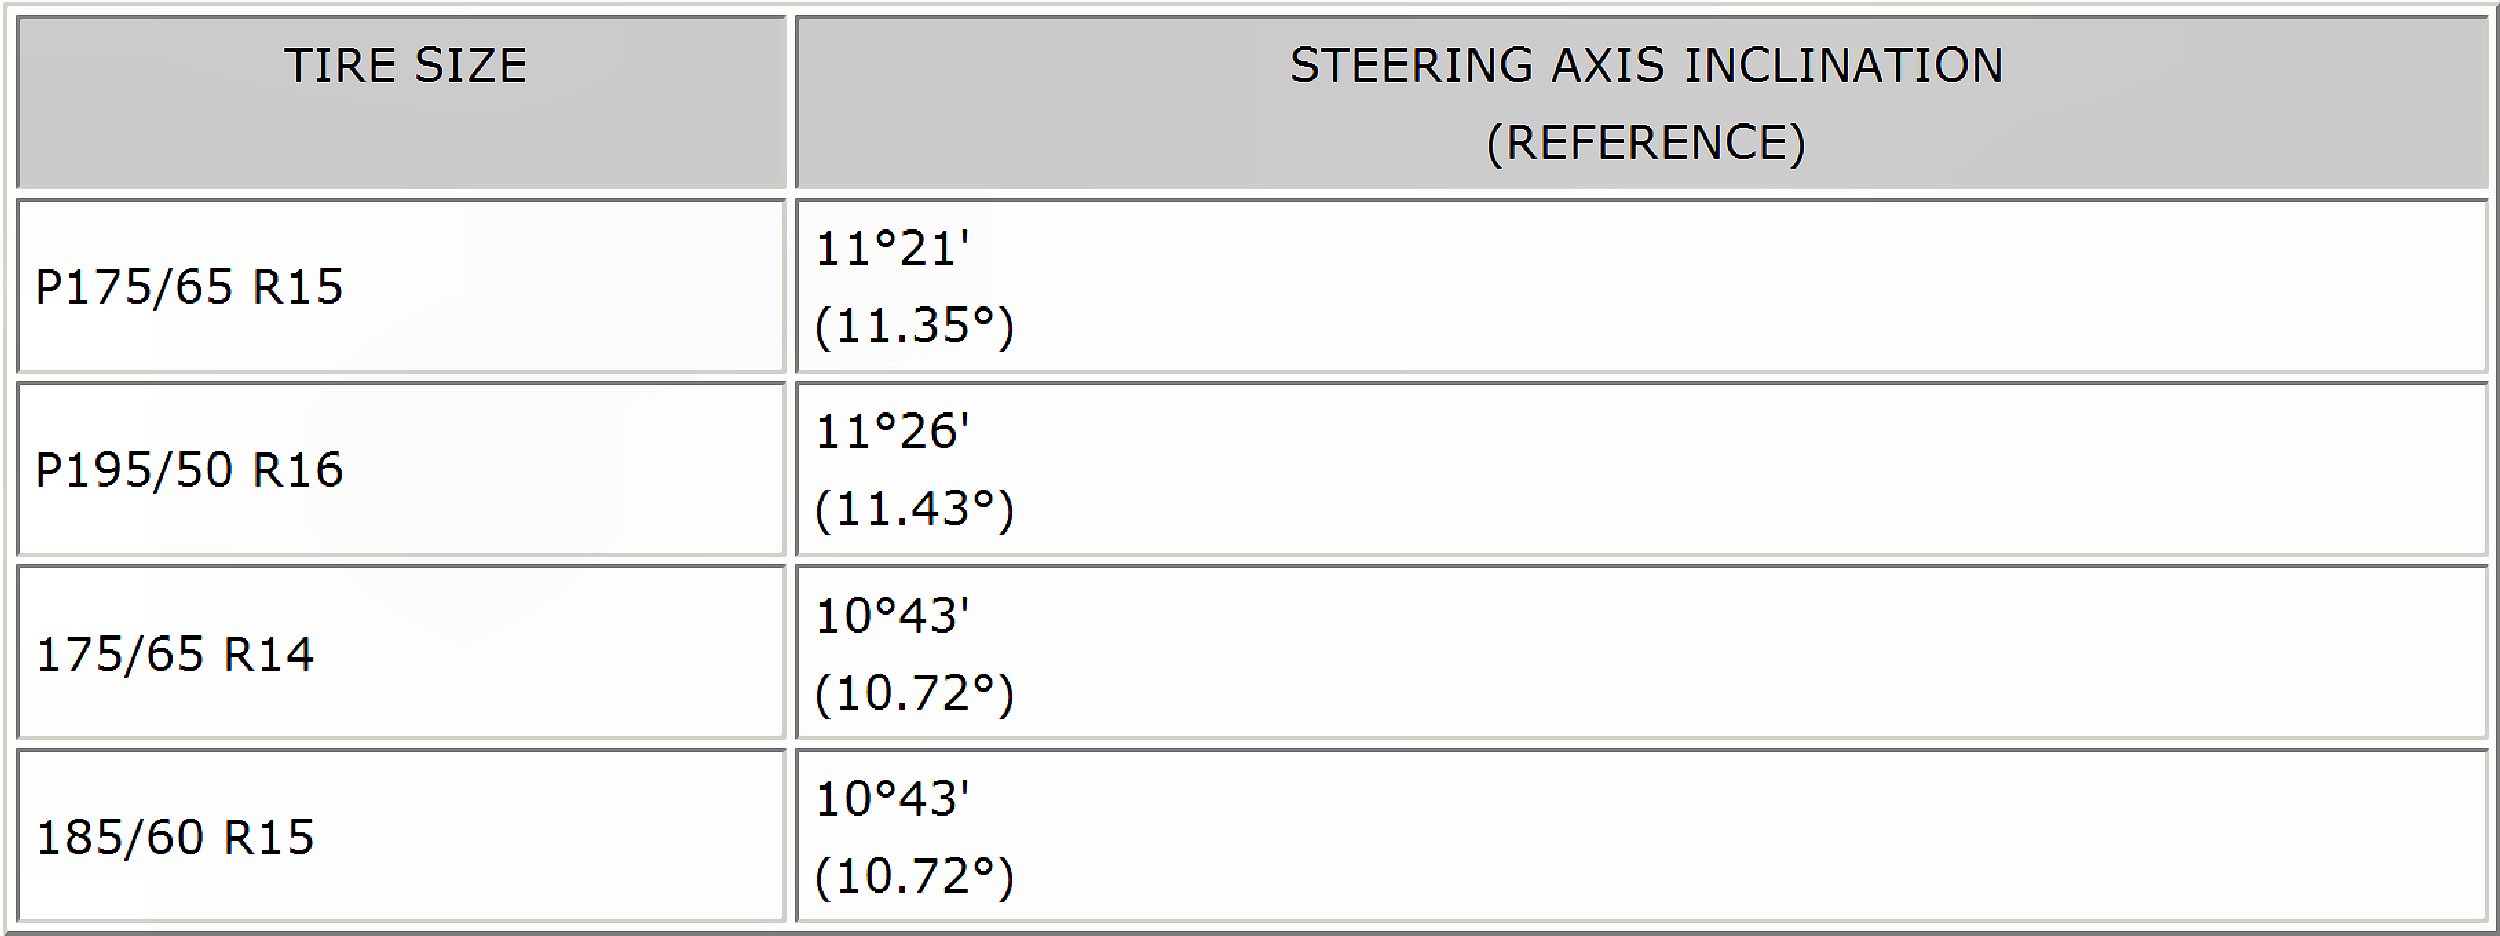This screenshot has width=2500, height=936.
Task: Click the word SIZE in the header
Action: [x=470, y=66]
